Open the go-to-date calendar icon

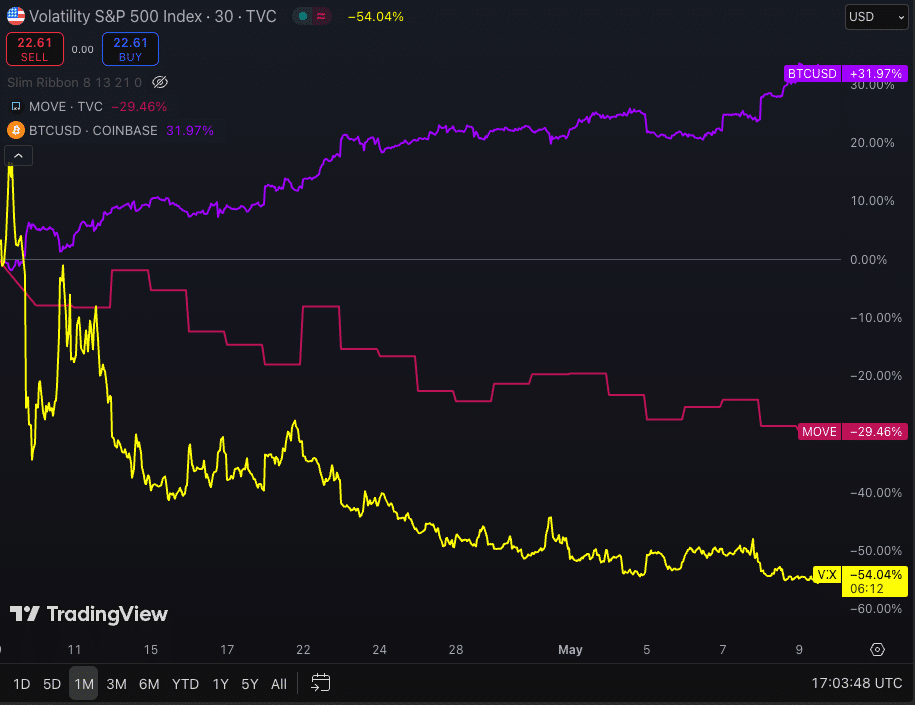(320, 683)
